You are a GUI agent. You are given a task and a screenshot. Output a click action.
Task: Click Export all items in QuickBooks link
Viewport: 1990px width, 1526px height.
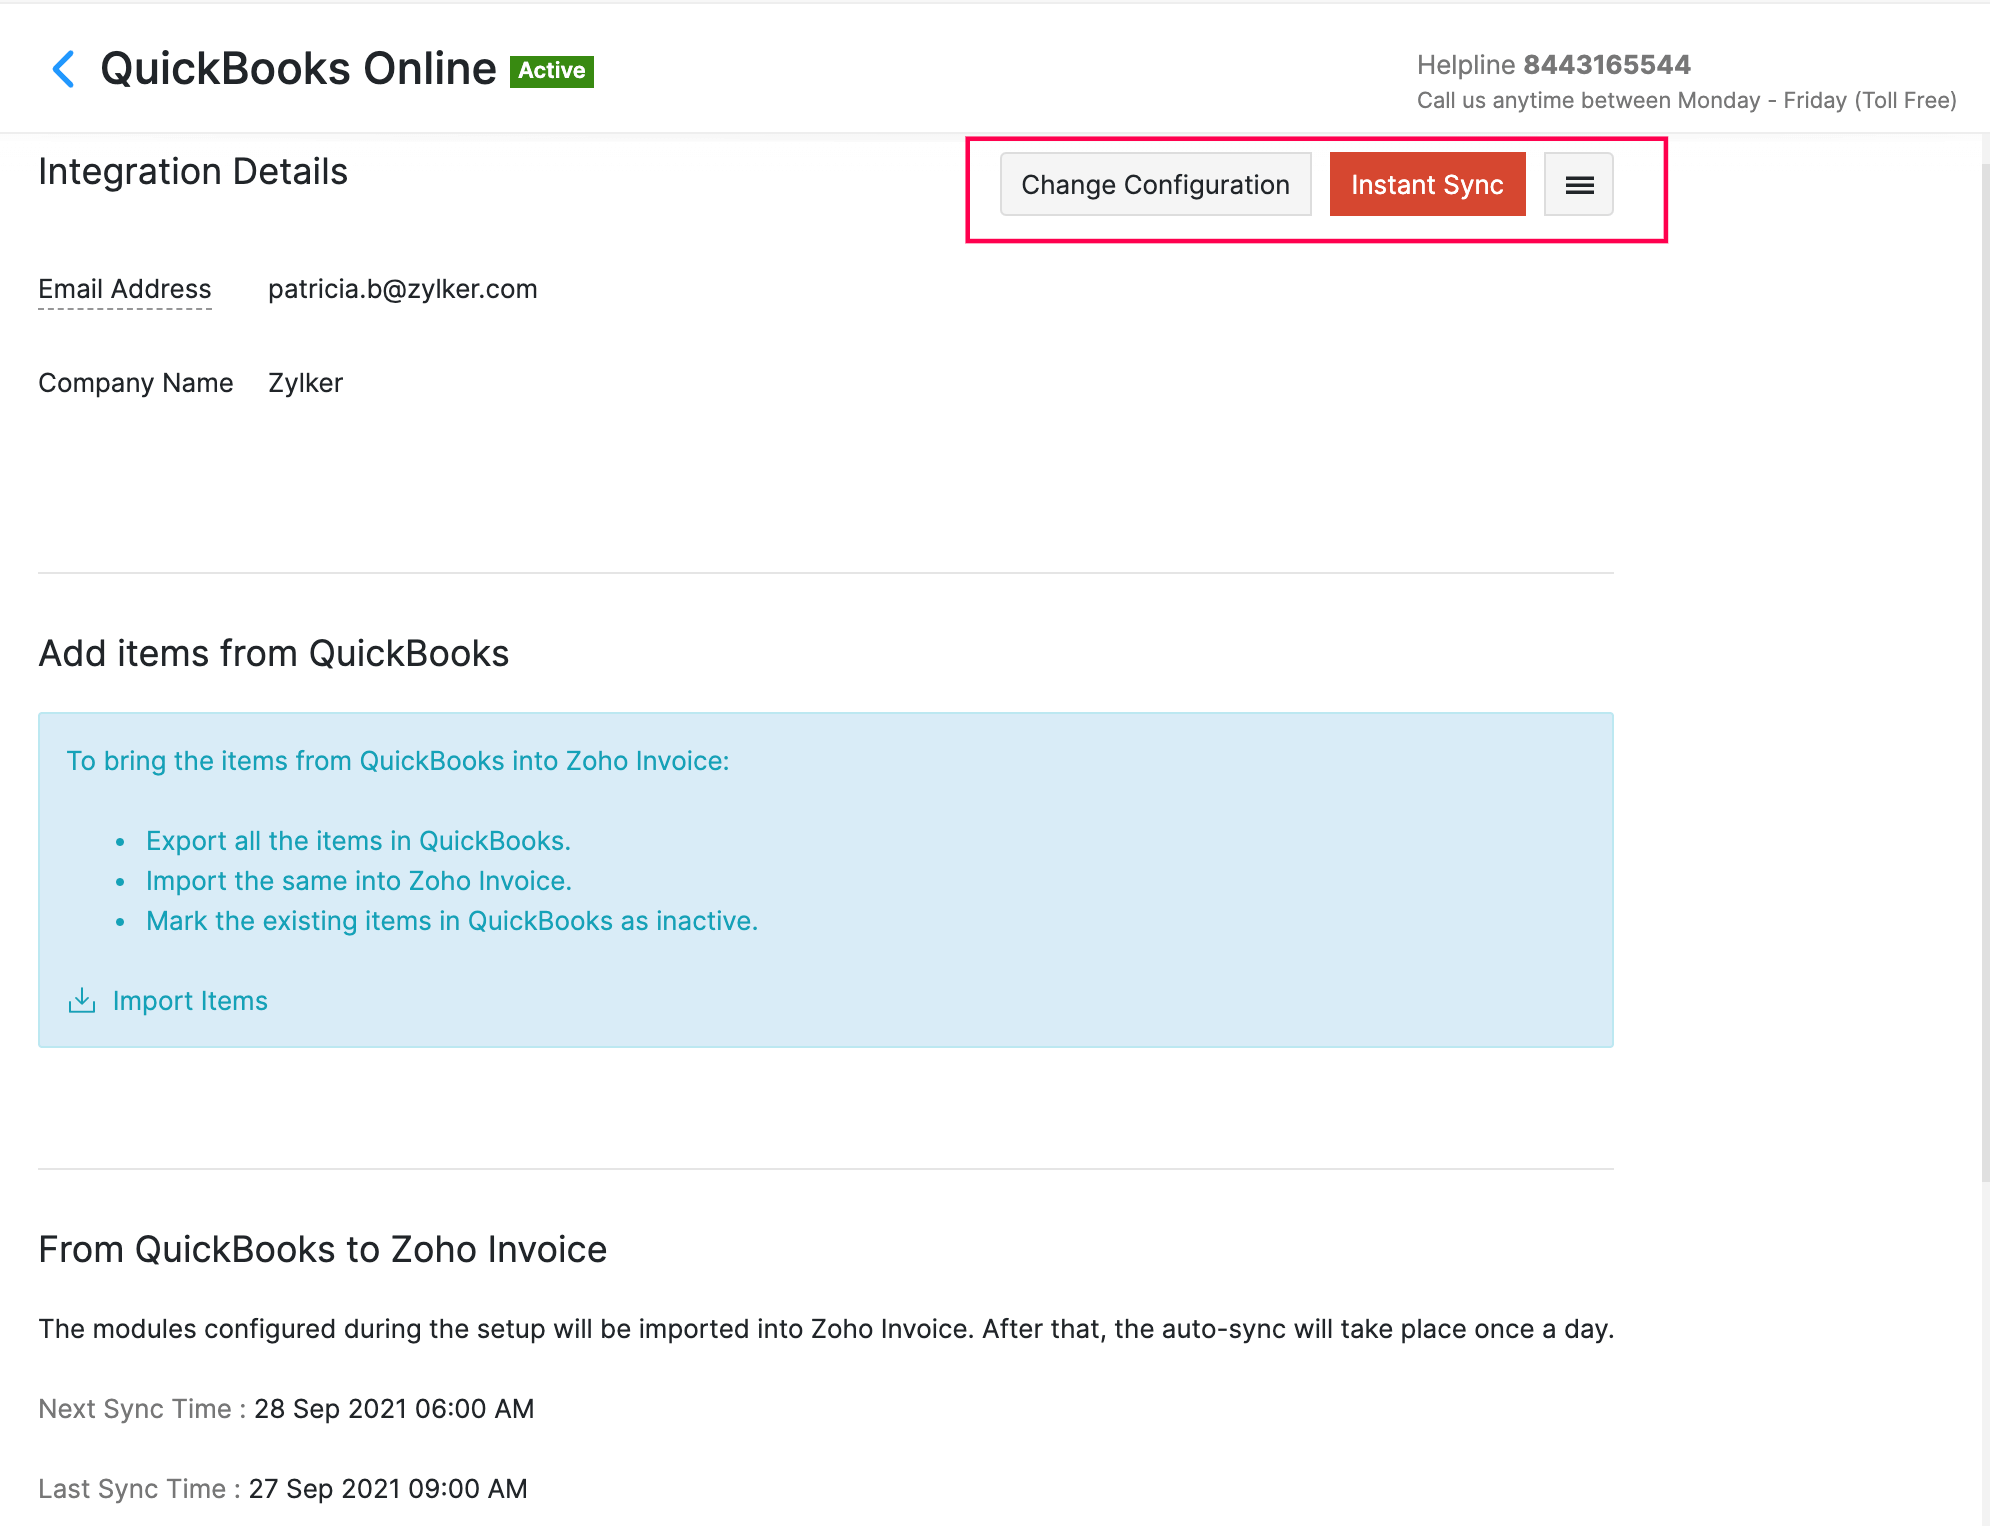coord(354,840)
